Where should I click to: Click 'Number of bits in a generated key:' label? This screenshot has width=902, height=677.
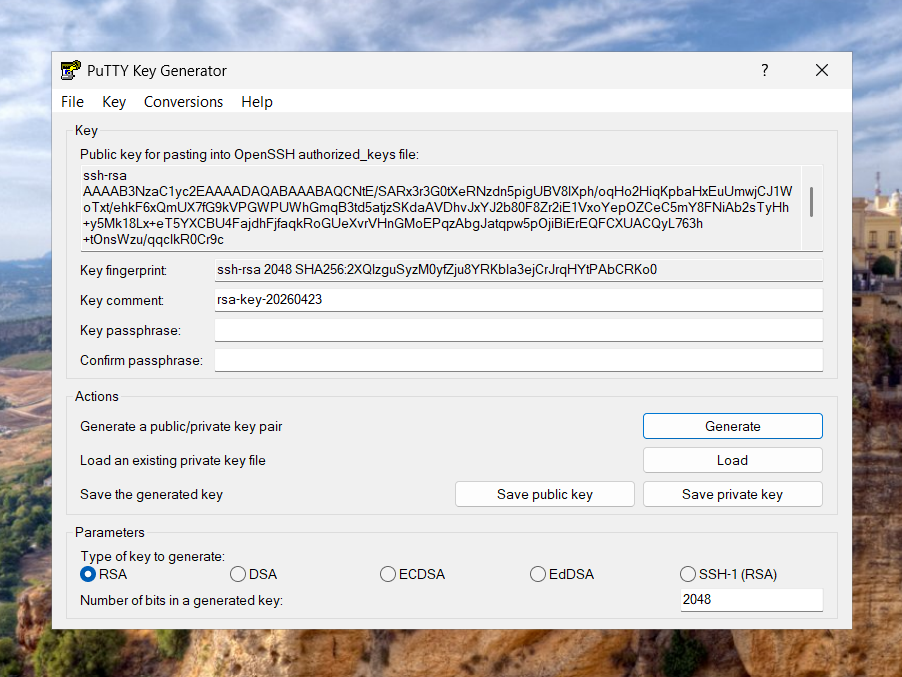[x=181, y=600]
